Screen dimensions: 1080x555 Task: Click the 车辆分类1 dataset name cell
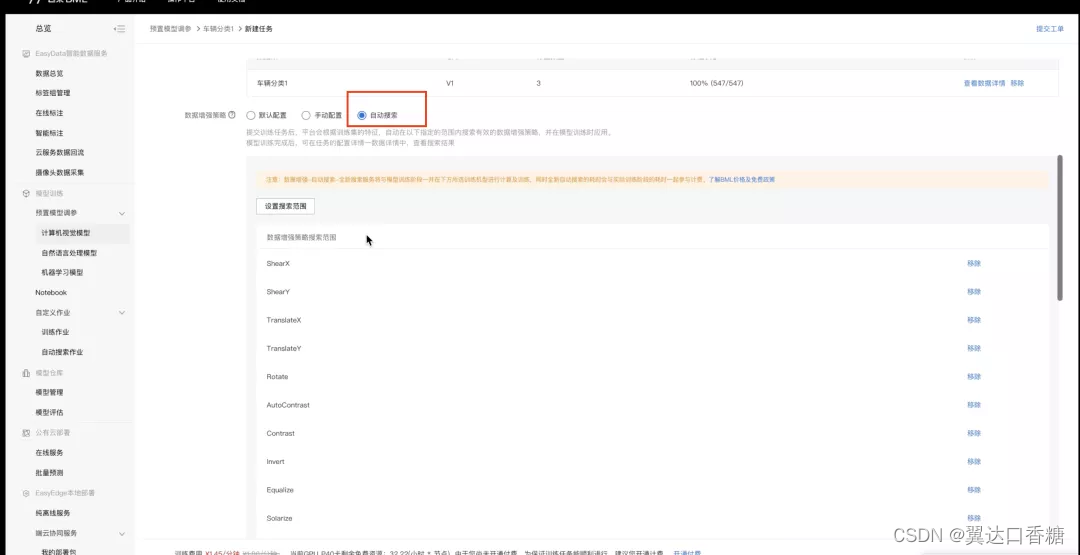[272, 83]
